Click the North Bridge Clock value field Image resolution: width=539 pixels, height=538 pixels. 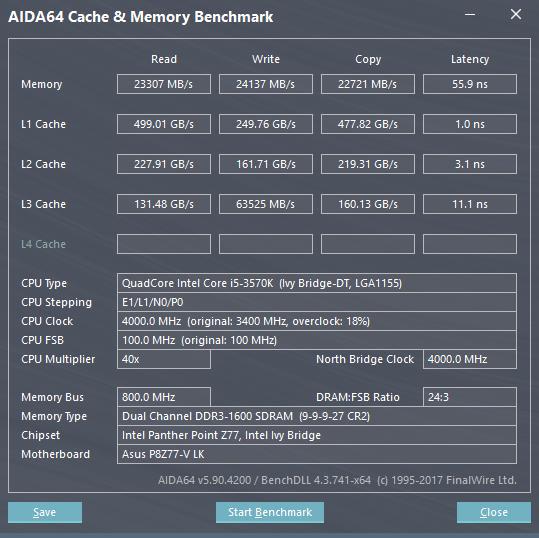point(470,359)
